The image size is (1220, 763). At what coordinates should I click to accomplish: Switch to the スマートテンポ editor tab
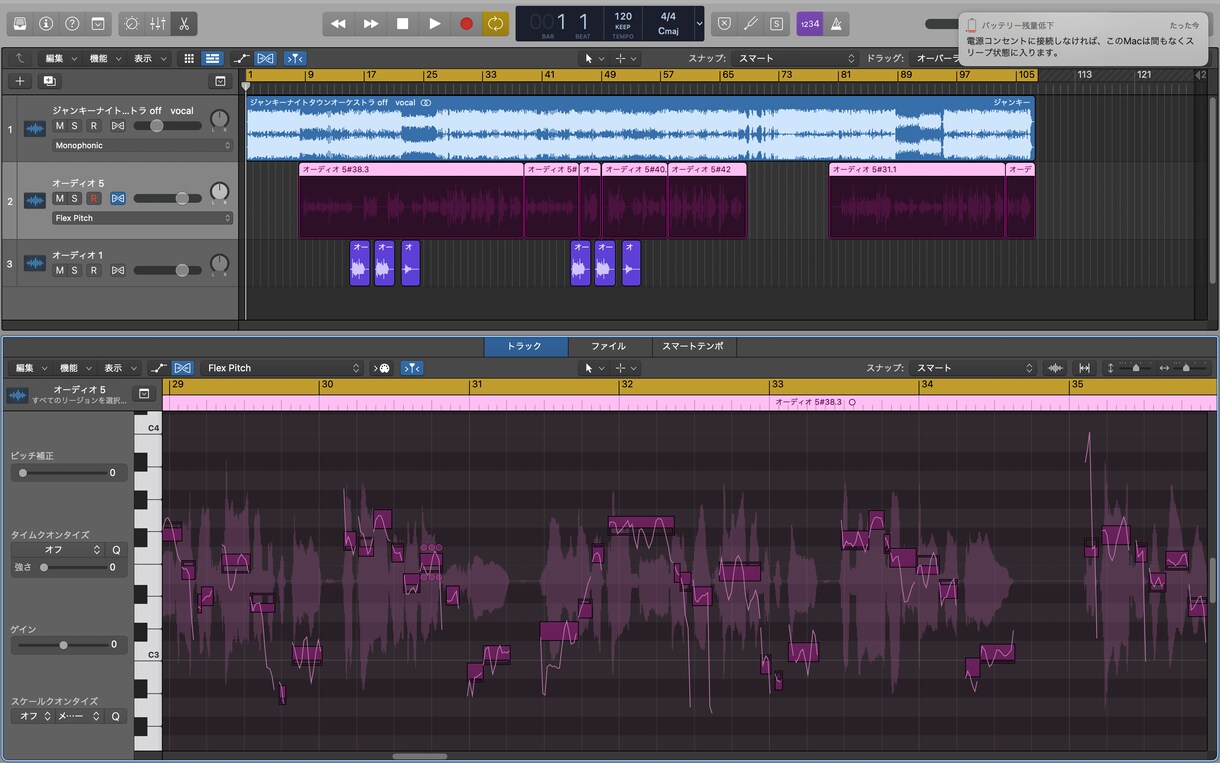tap(694, 346)
